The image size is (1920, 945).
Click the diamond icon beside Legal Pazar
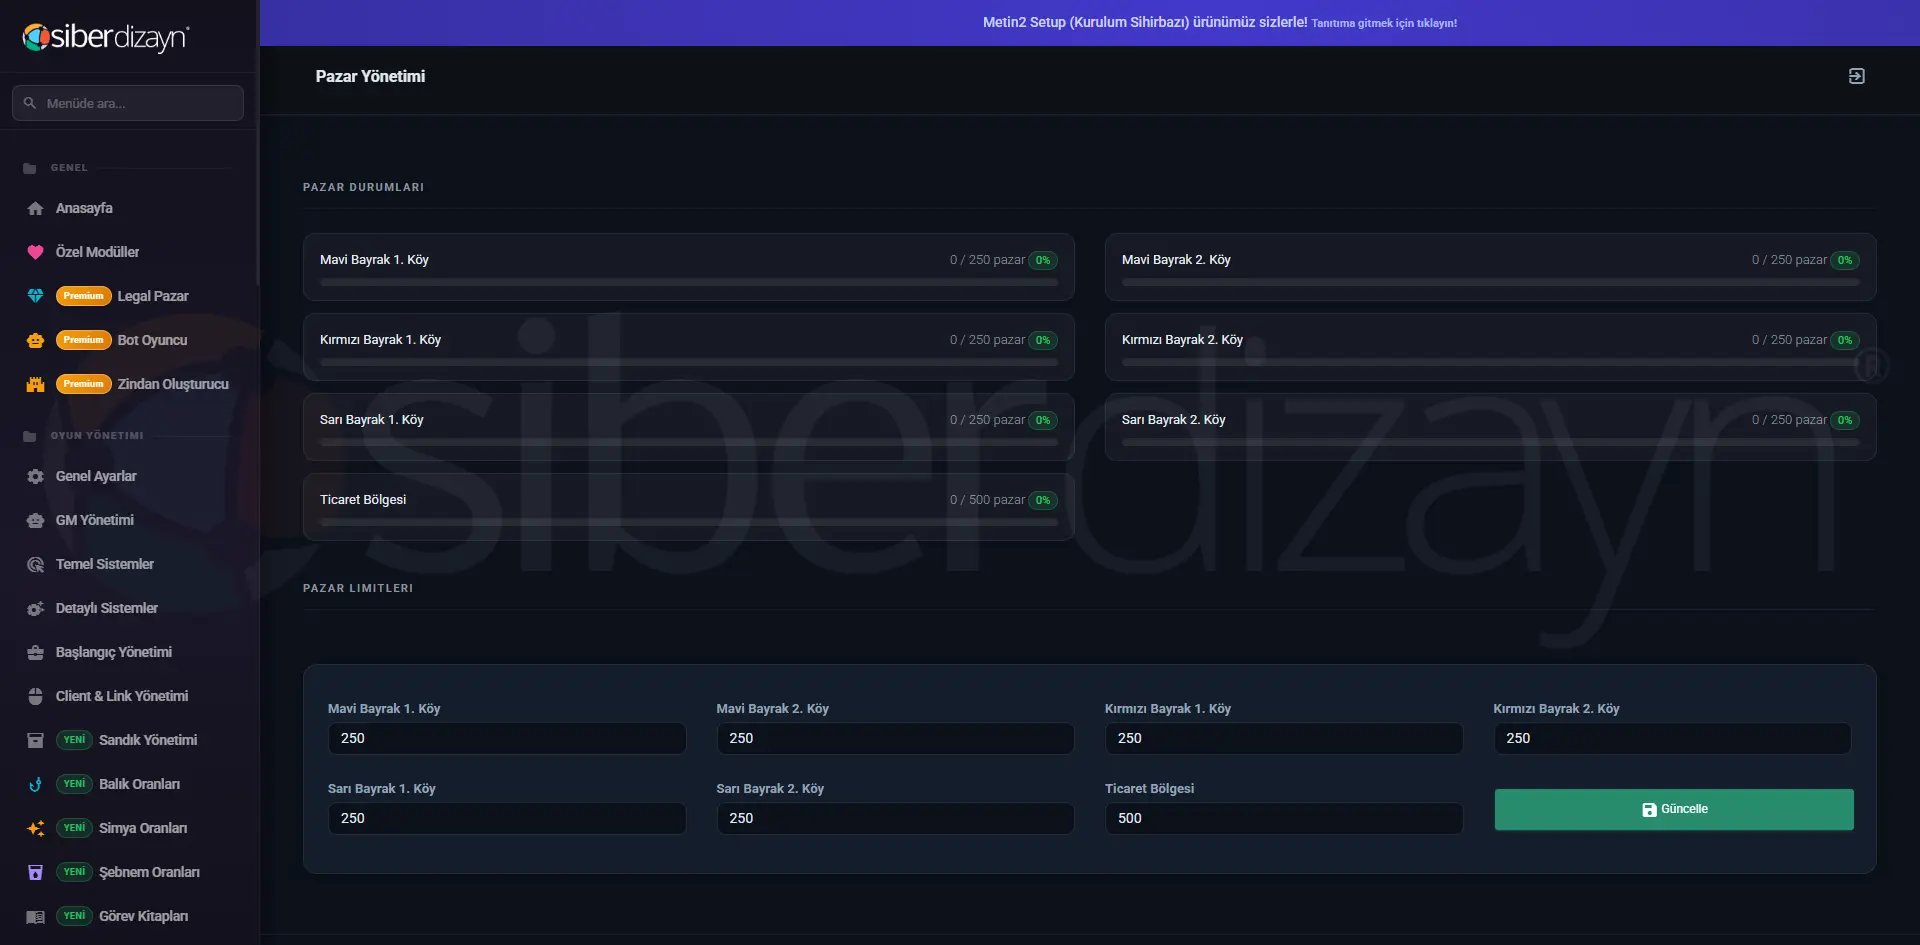click(35, 296)
